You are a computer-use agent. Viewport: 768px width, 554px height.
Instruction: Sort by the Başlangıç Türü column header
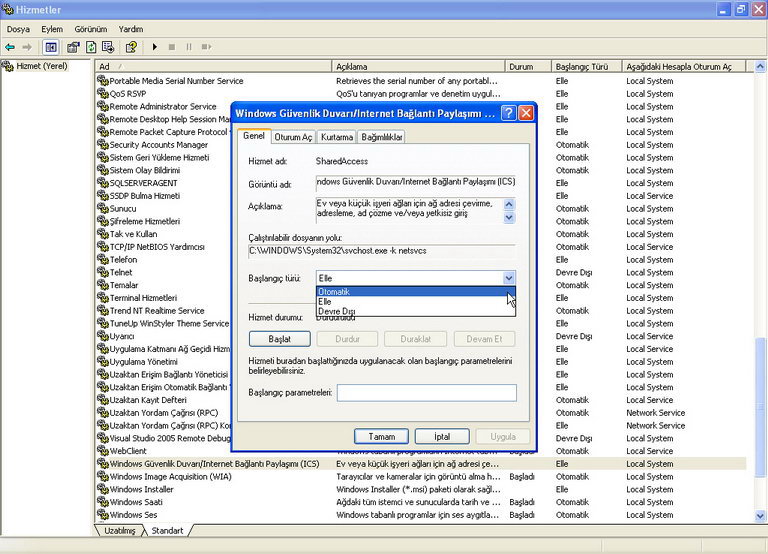click(x=586, y=66)
